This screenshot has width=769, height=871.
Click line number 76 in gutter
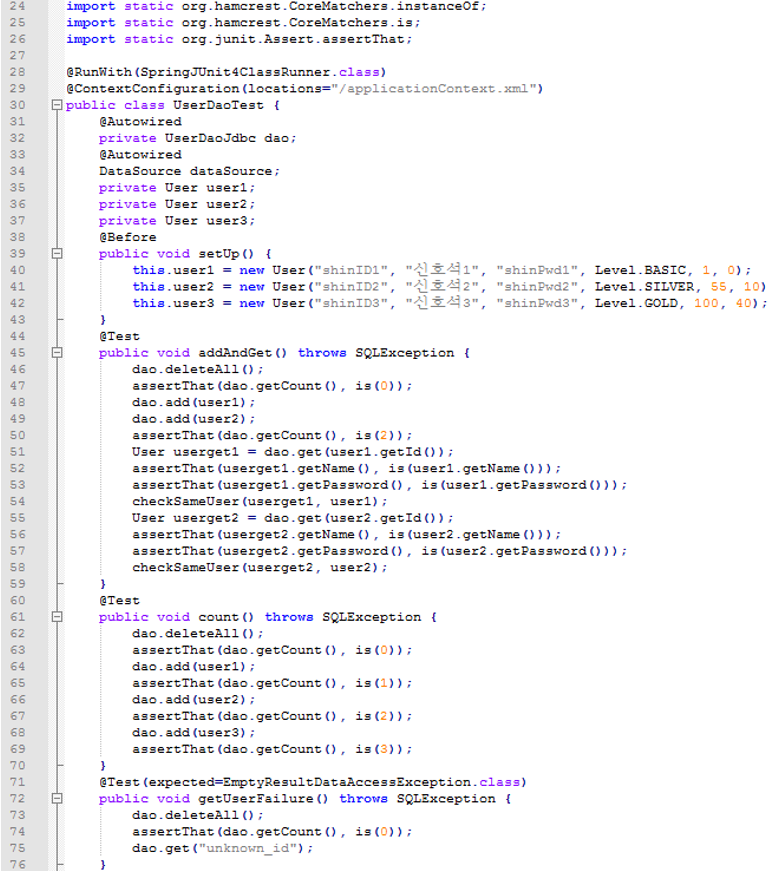(x=17, y=864)
